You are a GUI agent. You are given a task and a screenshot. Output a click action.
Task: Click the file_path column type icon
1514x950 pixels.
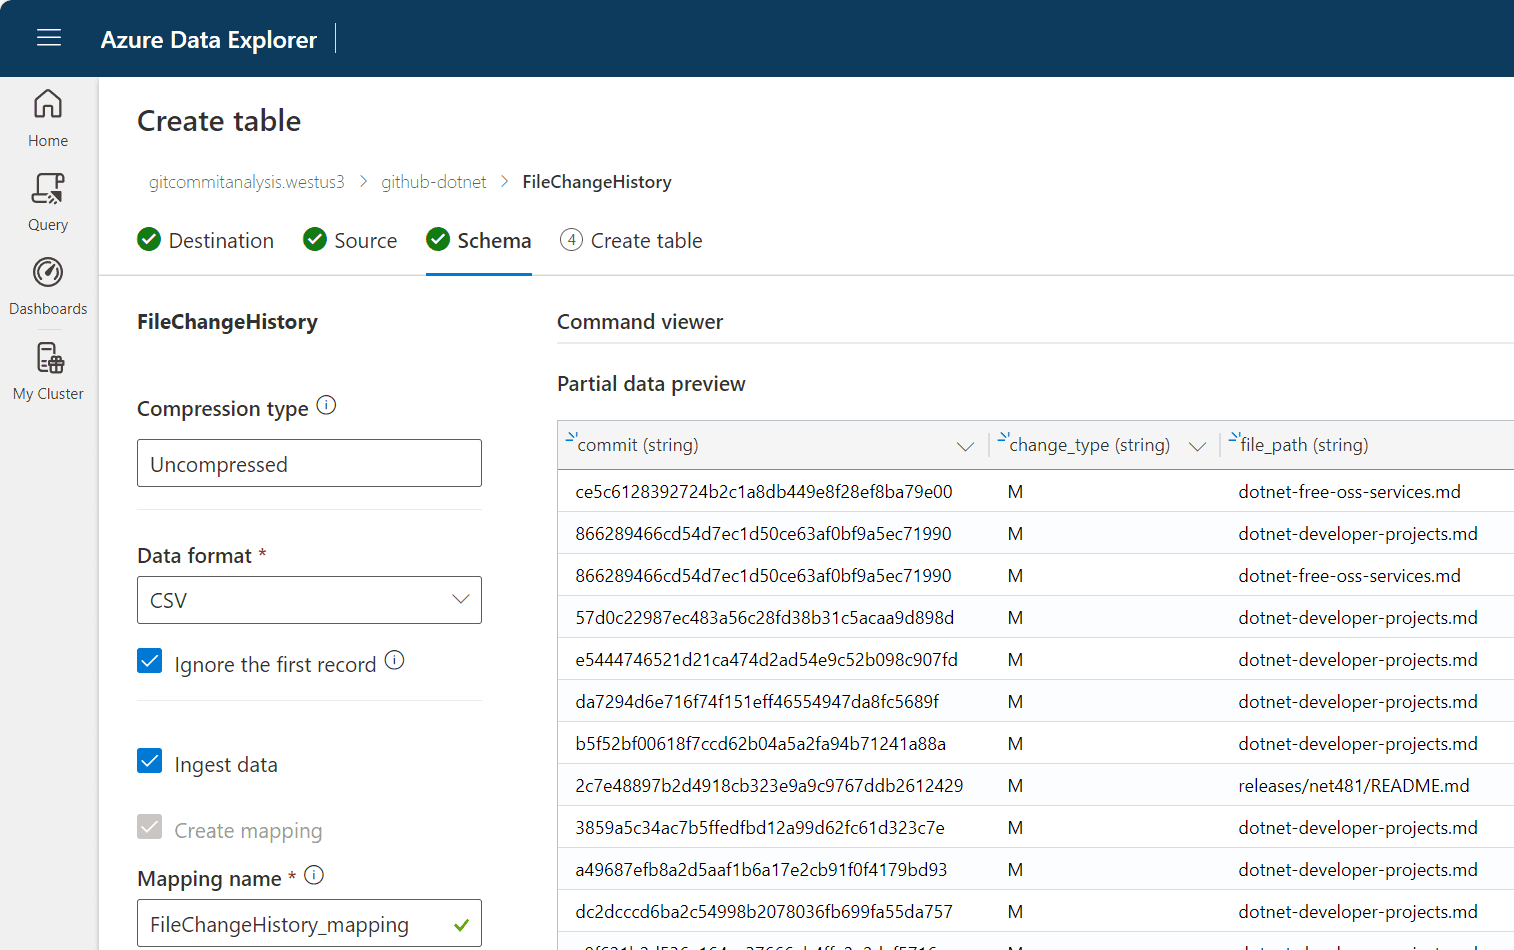(1234, 437)
